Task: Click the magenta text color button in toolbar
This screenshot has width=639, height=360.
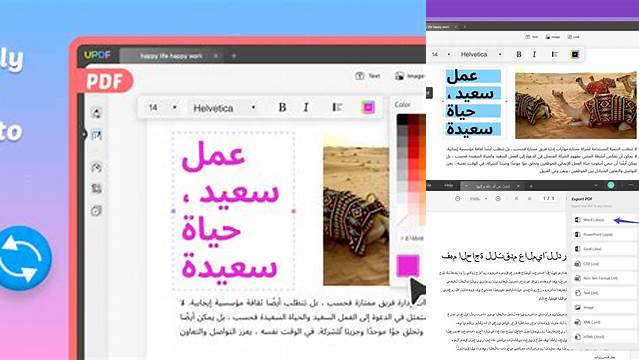Action: coord(368,107)
